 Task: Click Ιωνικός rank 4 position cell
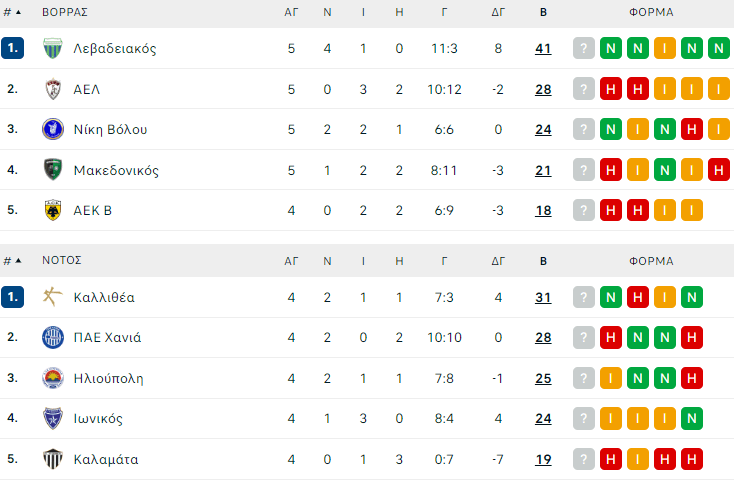12,418
